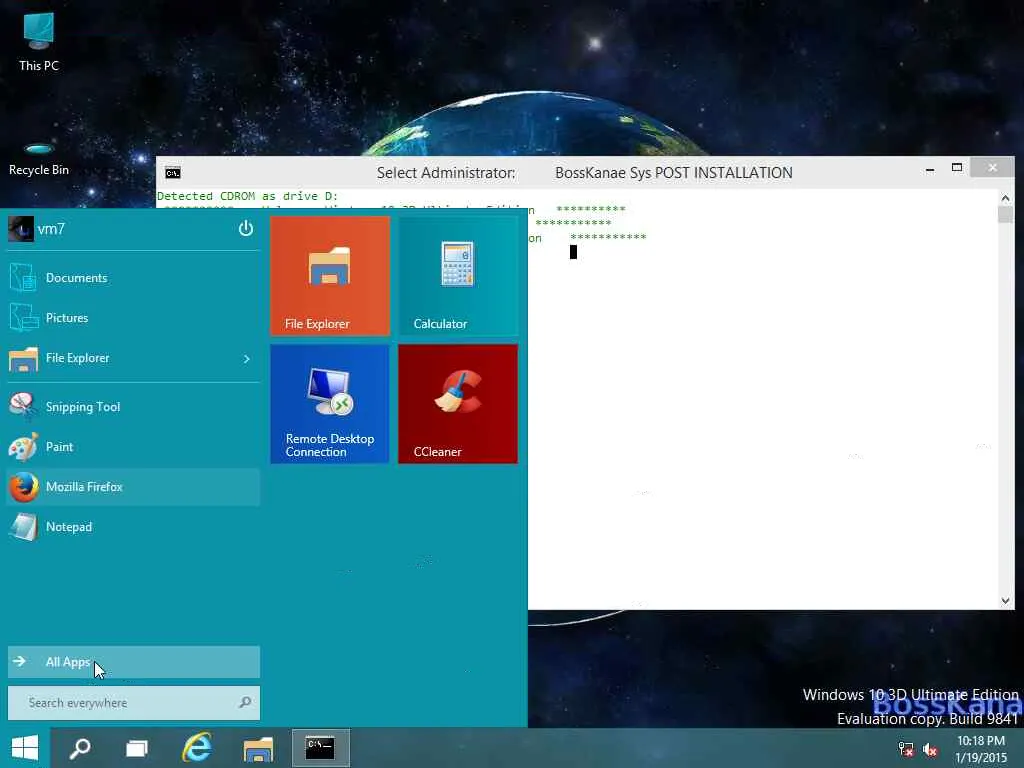Launch Mozilla Firefox
The width and height of the screenshot is (1024, 768).
(x=133, y=487)
